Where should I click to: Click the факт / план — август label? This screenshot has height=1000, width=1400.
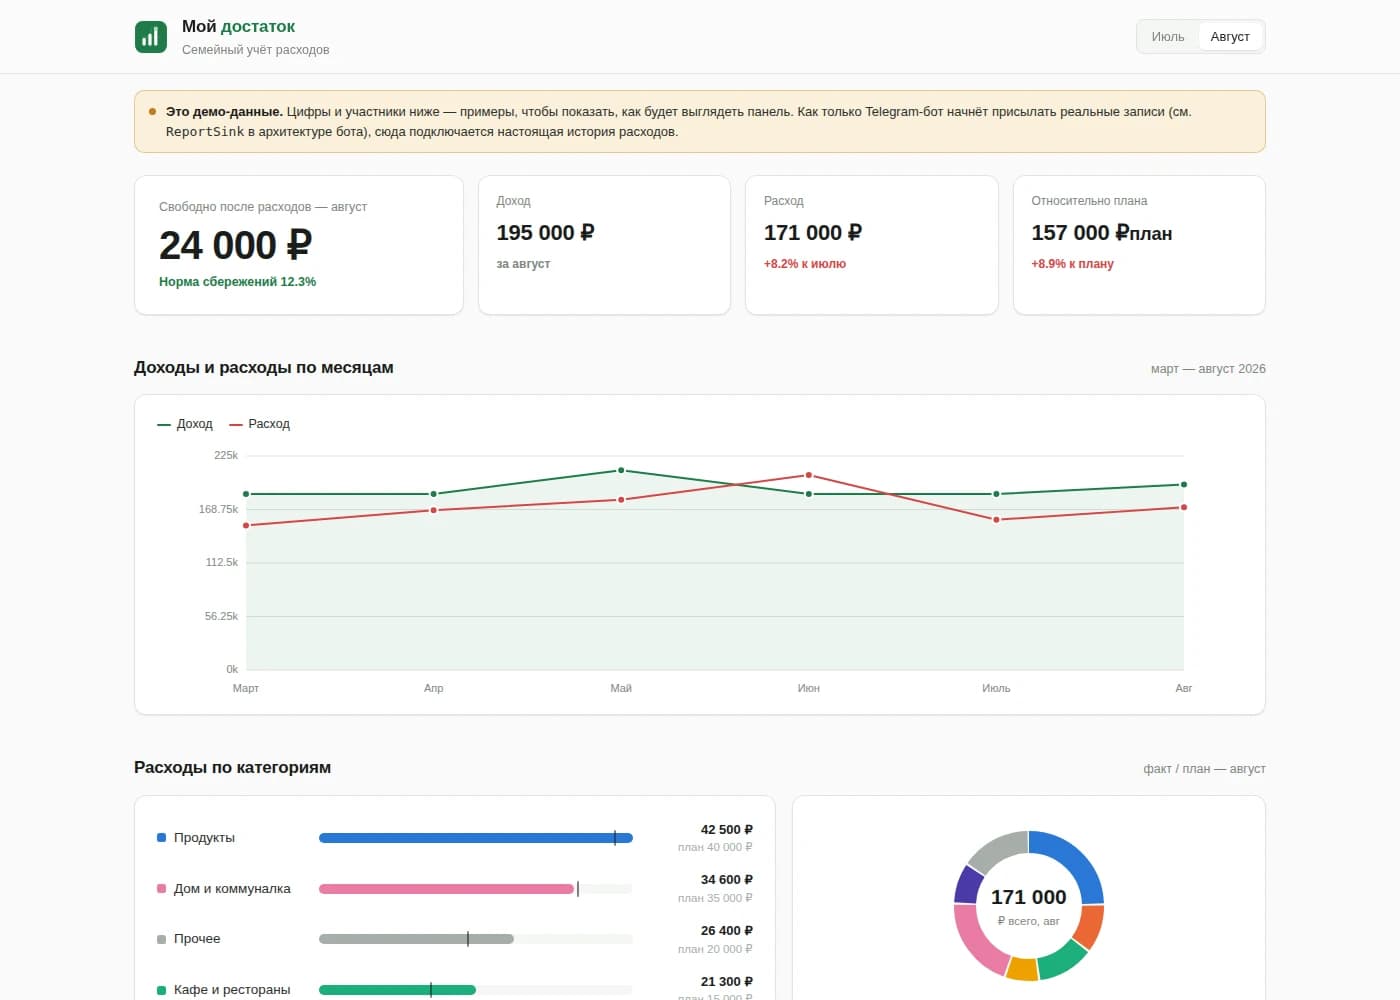[x=1204, y=769]
